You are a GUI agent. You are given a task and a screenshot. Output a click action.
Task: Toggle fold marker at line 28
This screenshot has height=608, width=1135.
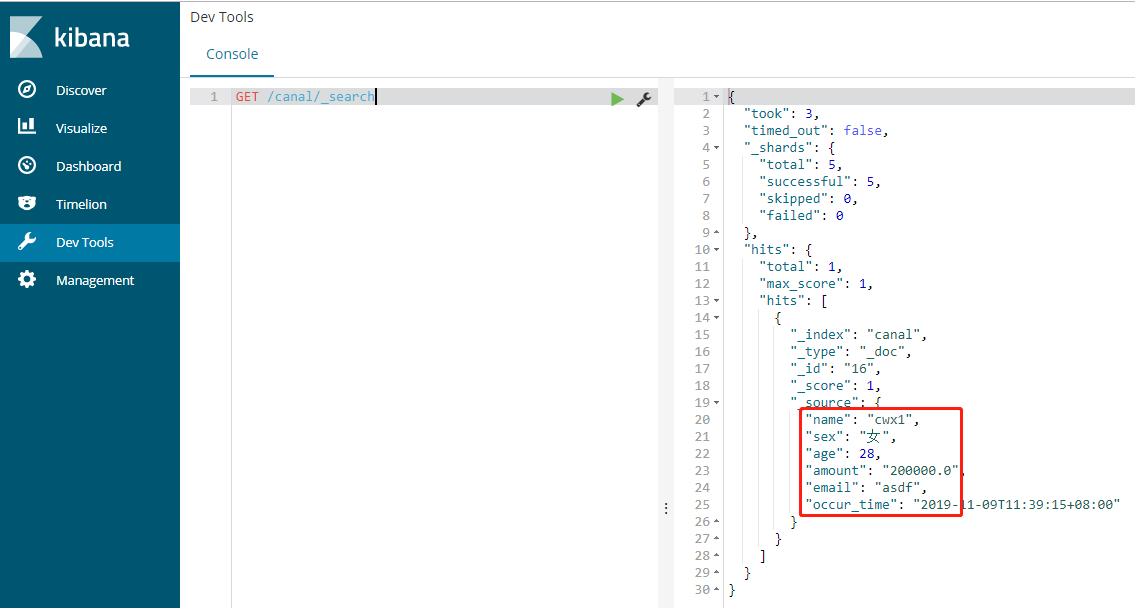717,555
